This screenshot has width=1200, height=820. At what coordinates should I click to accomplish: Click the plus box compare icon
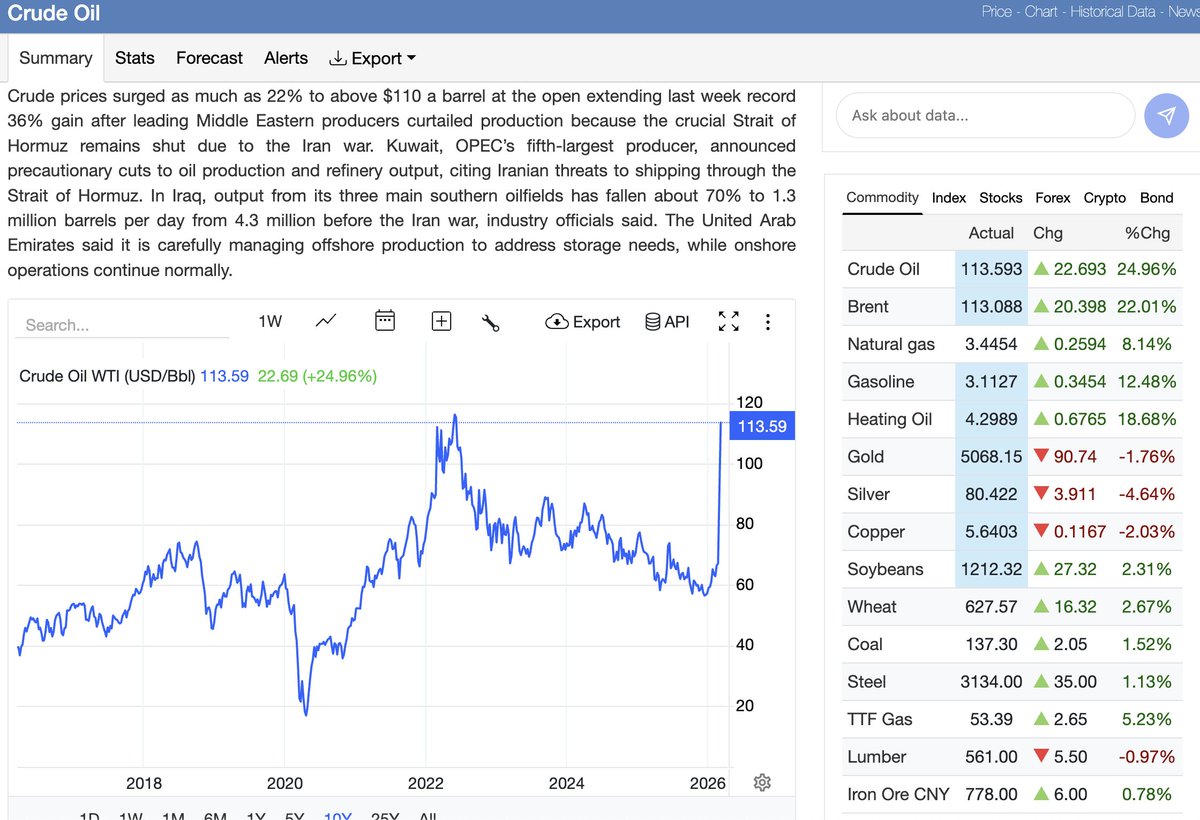click(442, 321)
